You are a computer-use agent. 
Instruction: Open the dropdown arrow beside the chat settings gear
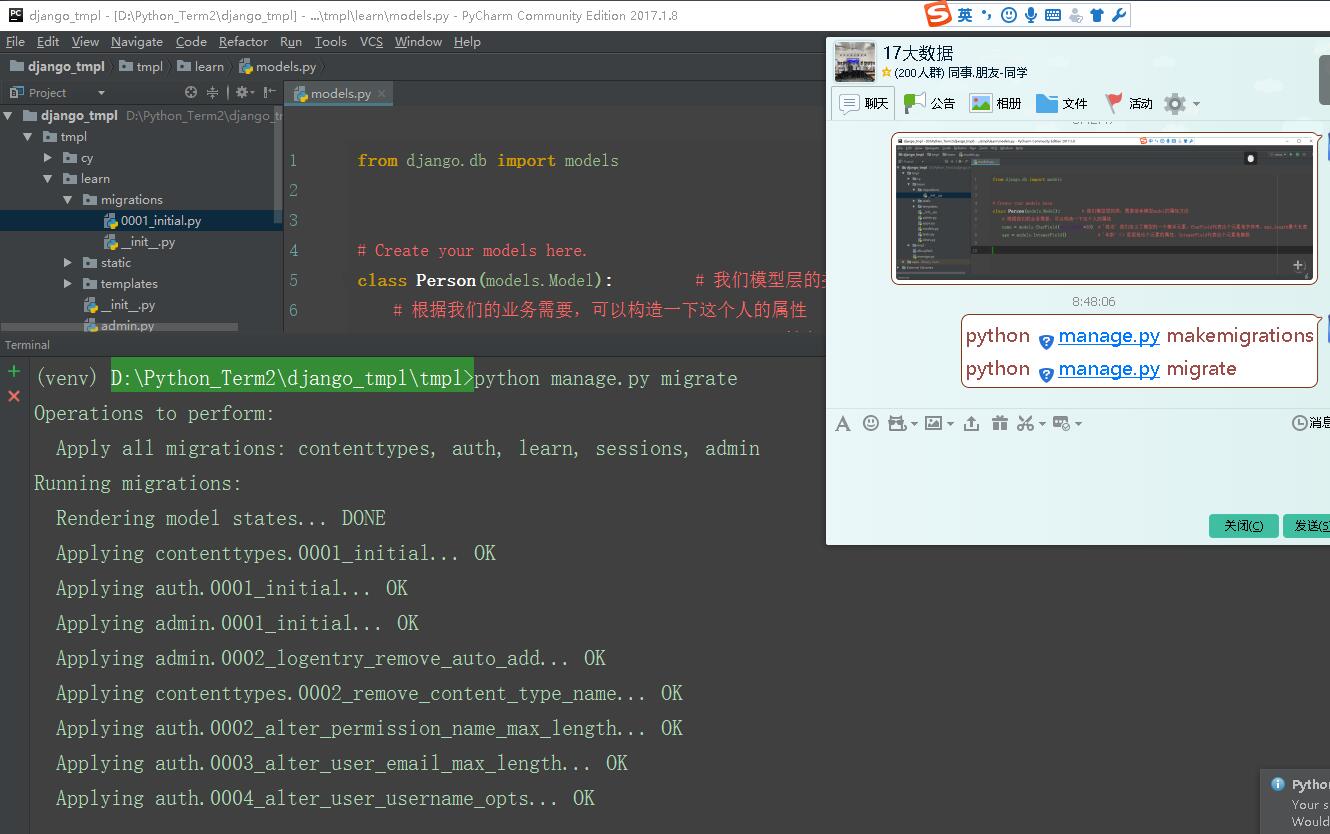coord(1196,104)
